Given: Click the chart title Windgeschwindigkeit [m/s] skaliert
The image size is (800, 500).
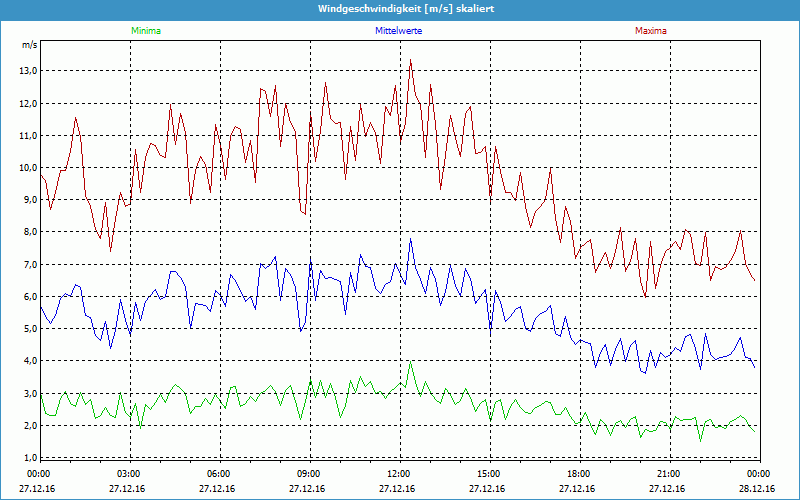Looking at the screenshot, I should [406, 9].
